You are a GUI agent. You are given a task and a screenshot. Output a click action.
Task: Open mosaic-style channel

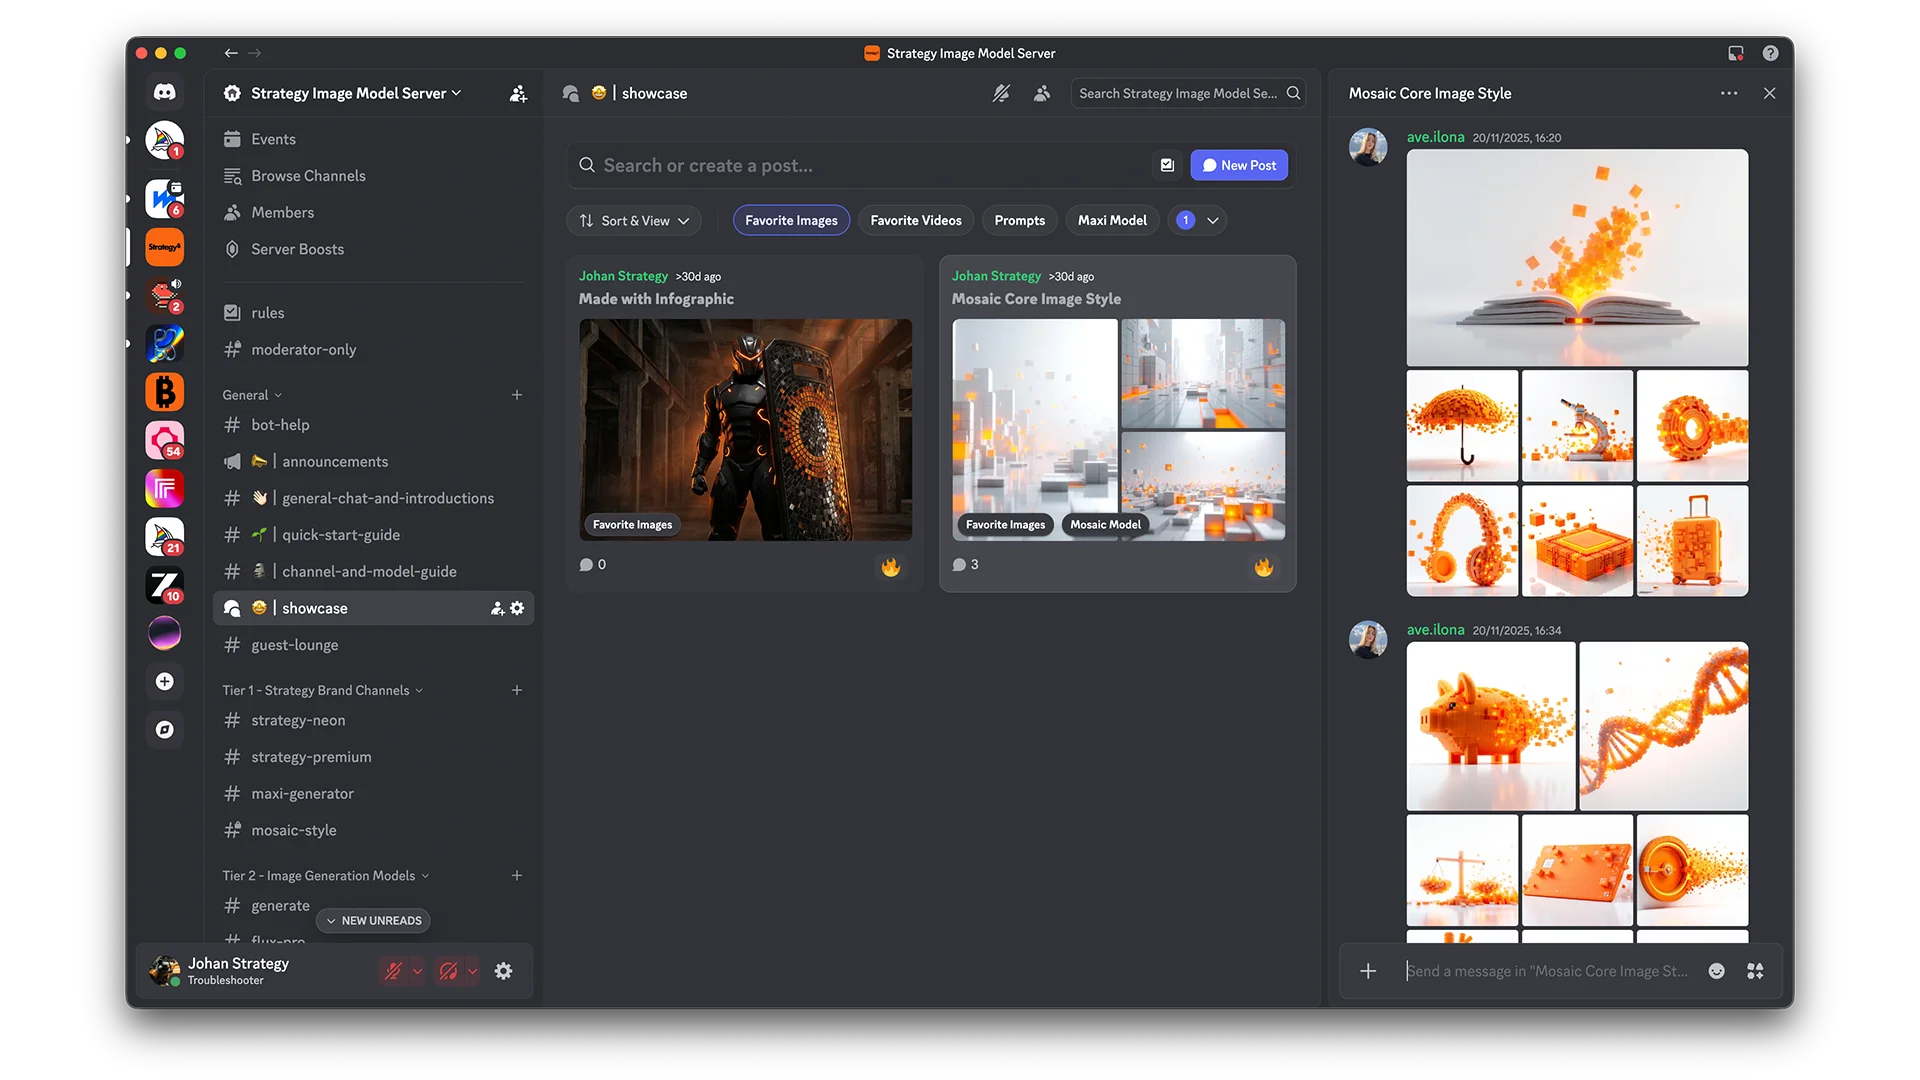point(373,830)
